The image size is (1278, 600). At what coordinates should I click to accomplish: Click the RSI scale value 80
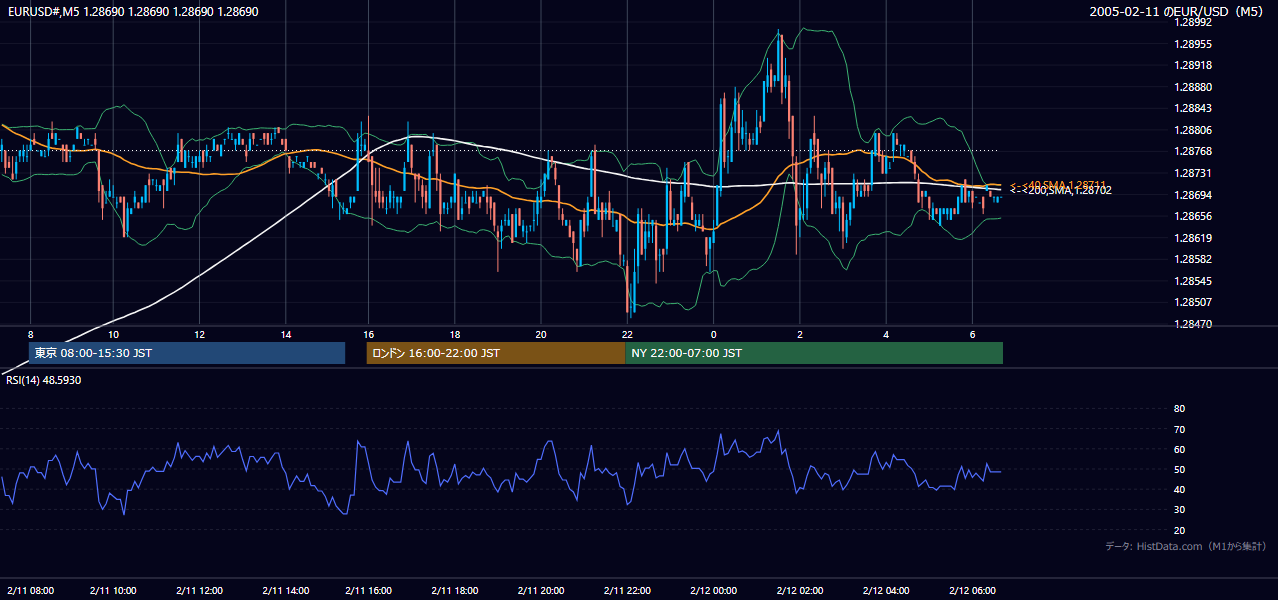1179,409
